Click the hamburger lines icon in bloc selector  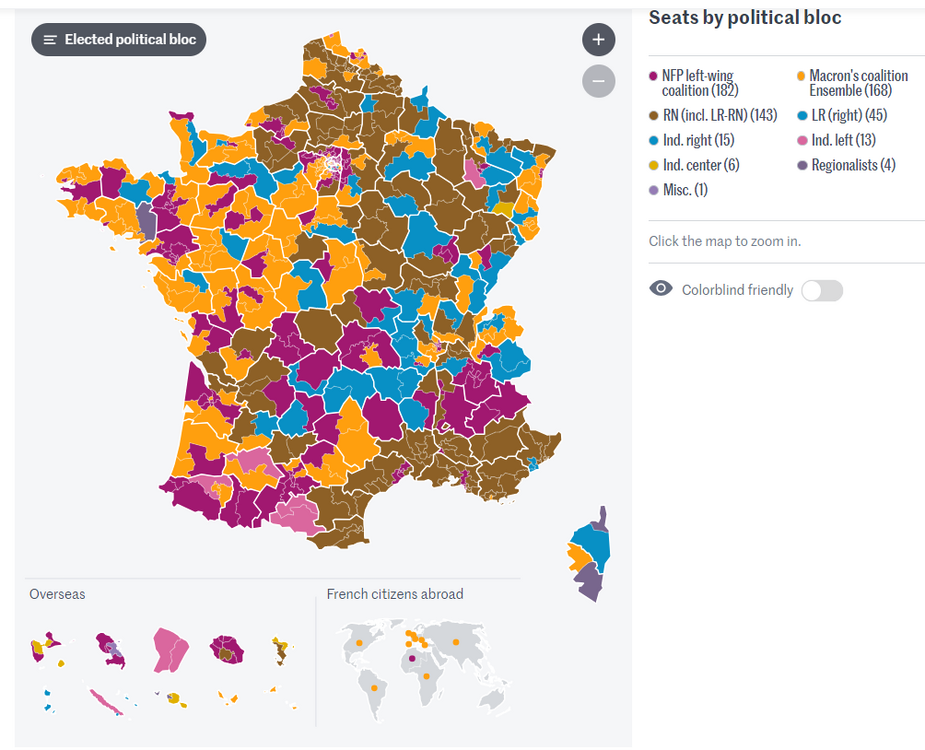click(x=50, y=40)
